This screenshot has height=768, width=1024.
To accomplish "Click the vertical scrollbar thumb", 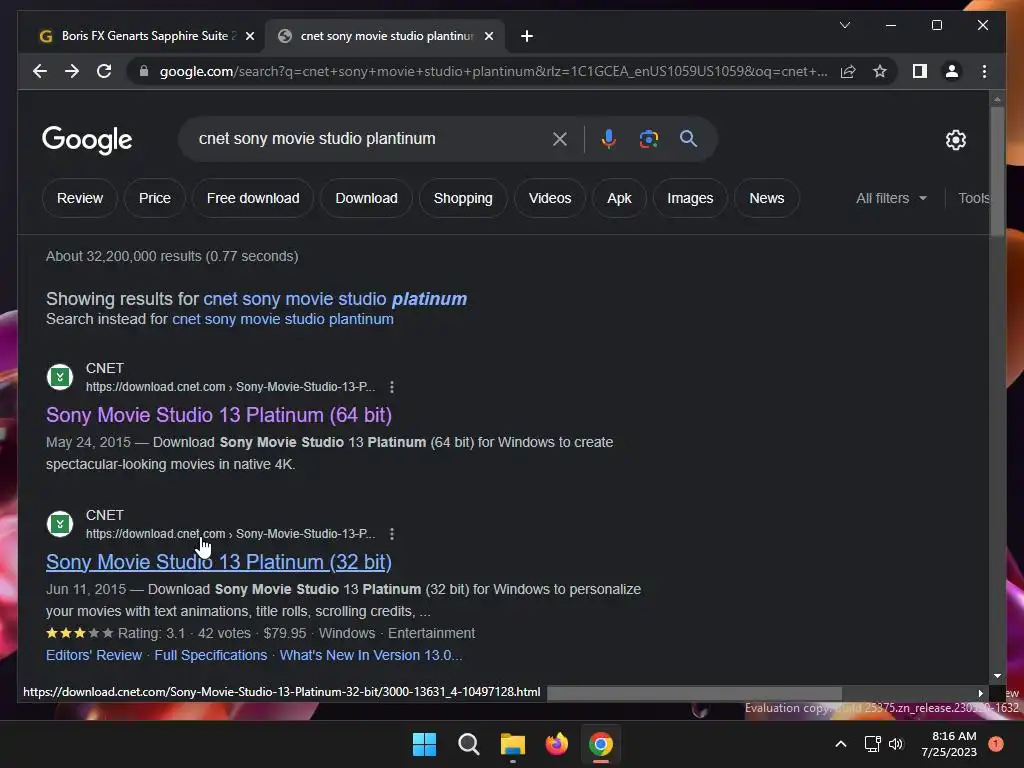I will pyautogui.click(x=997, y=171).
